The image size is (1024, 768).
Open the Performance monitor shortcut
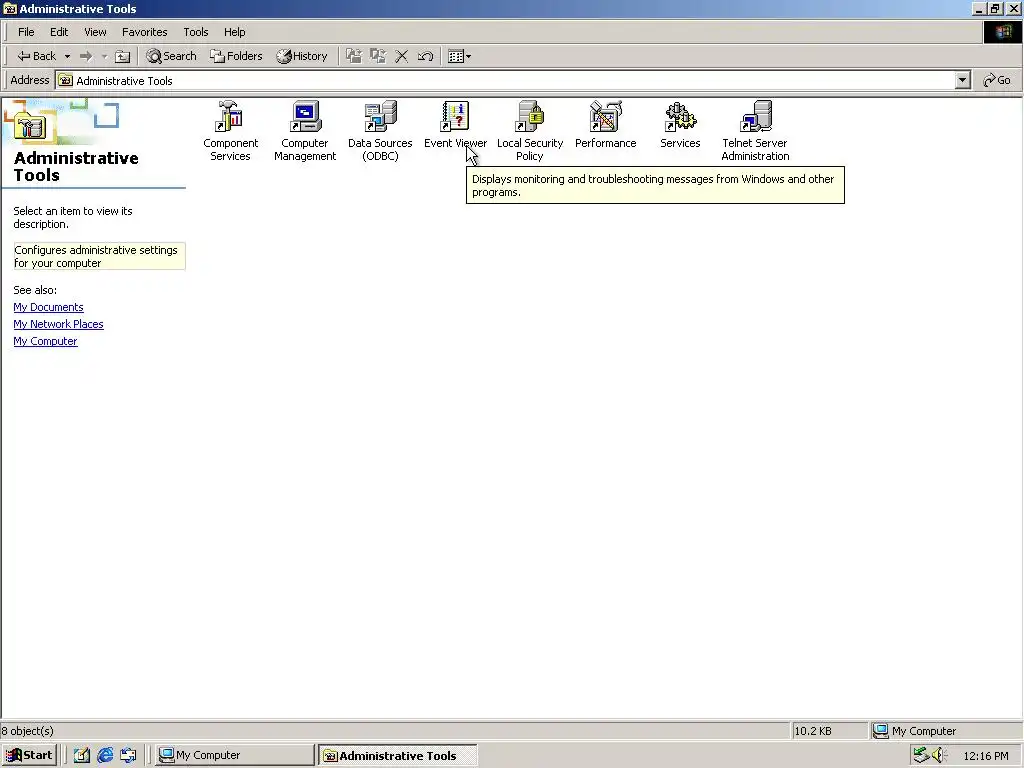click(605, 125)
